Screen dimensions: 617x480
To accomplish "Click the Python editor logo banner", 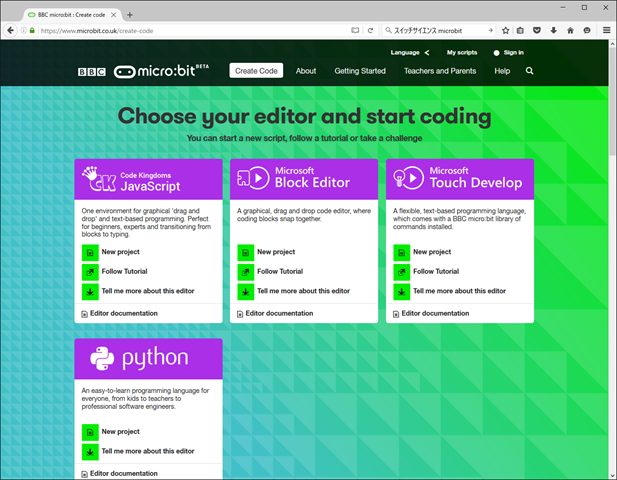I will tap(148, 359).
